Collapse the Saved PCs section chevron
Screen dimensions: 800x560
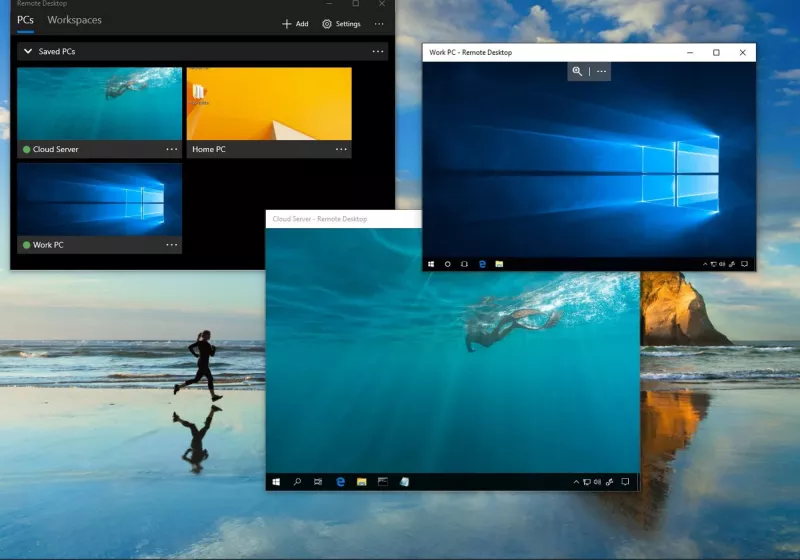pos(28,52)
